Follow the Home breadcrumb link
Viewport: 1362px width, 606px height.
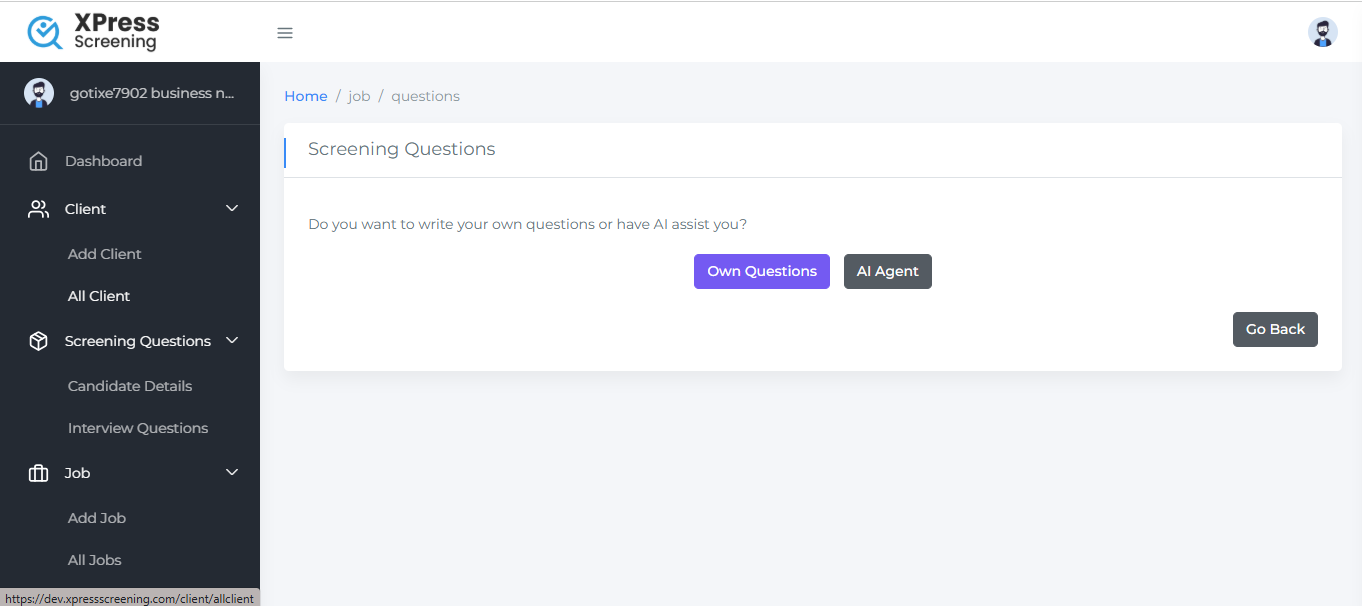tap(305, 96)
